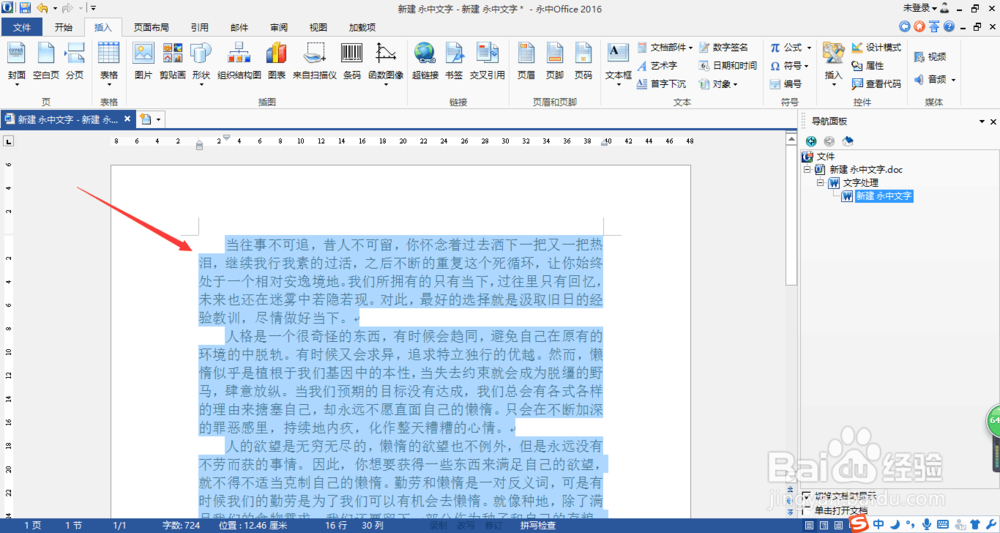Toggle the IME 中 language mode
1000x533 pixels.
pyautogui.click(x=879, y=525)
